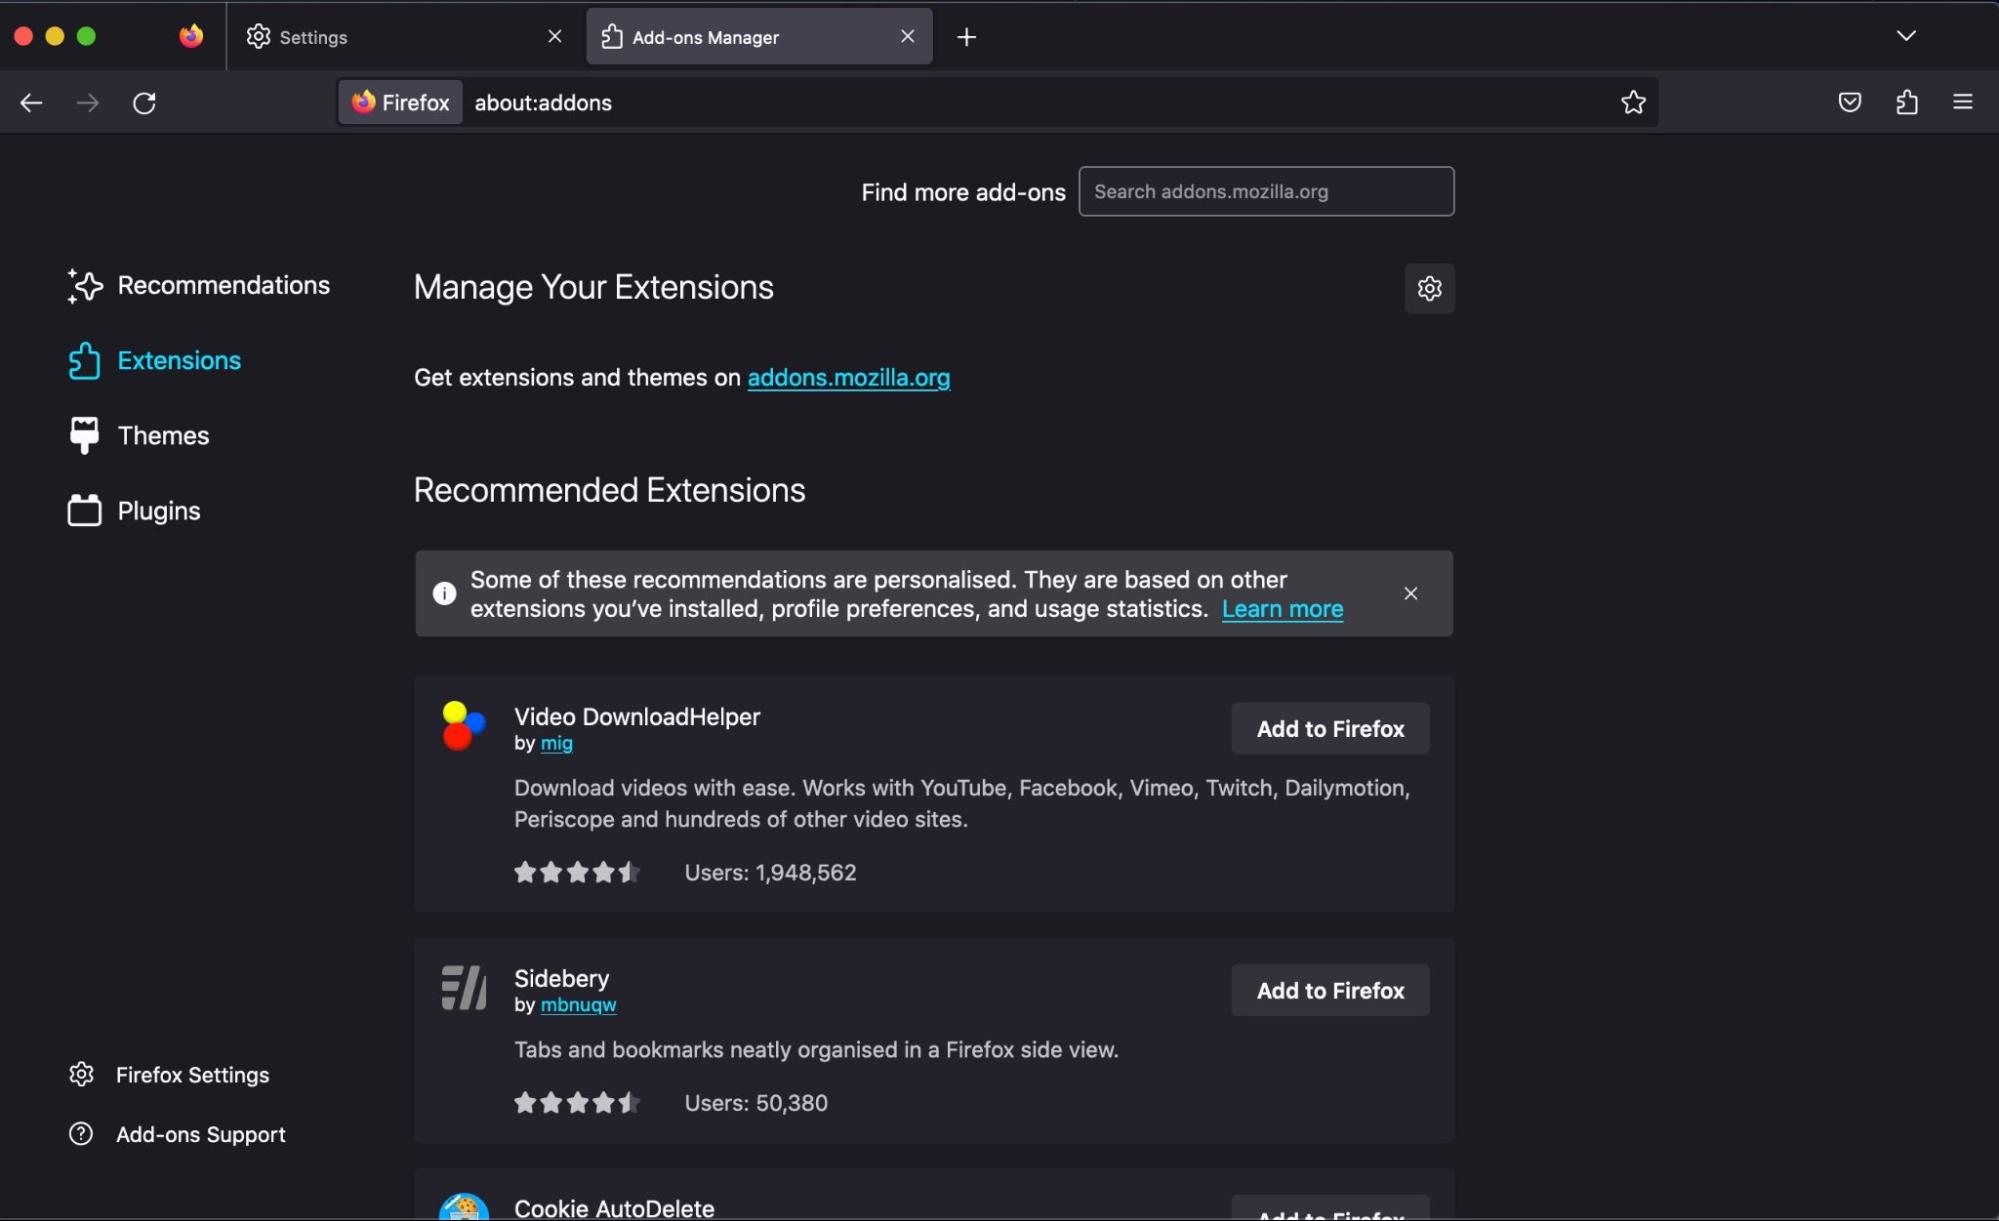Close the Settings tab
1999x1221 pixels.
click(x=554, y=36)
